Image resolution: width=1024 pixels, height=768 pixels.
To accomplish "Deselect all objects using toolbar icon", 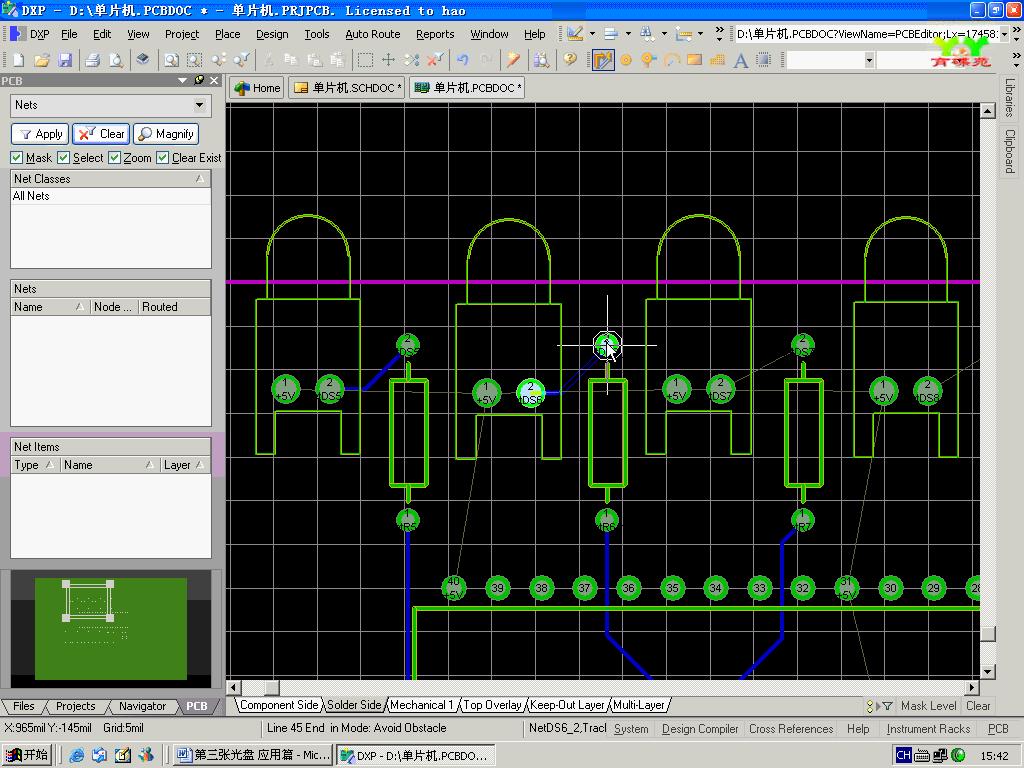I will (x=411, y=60).
